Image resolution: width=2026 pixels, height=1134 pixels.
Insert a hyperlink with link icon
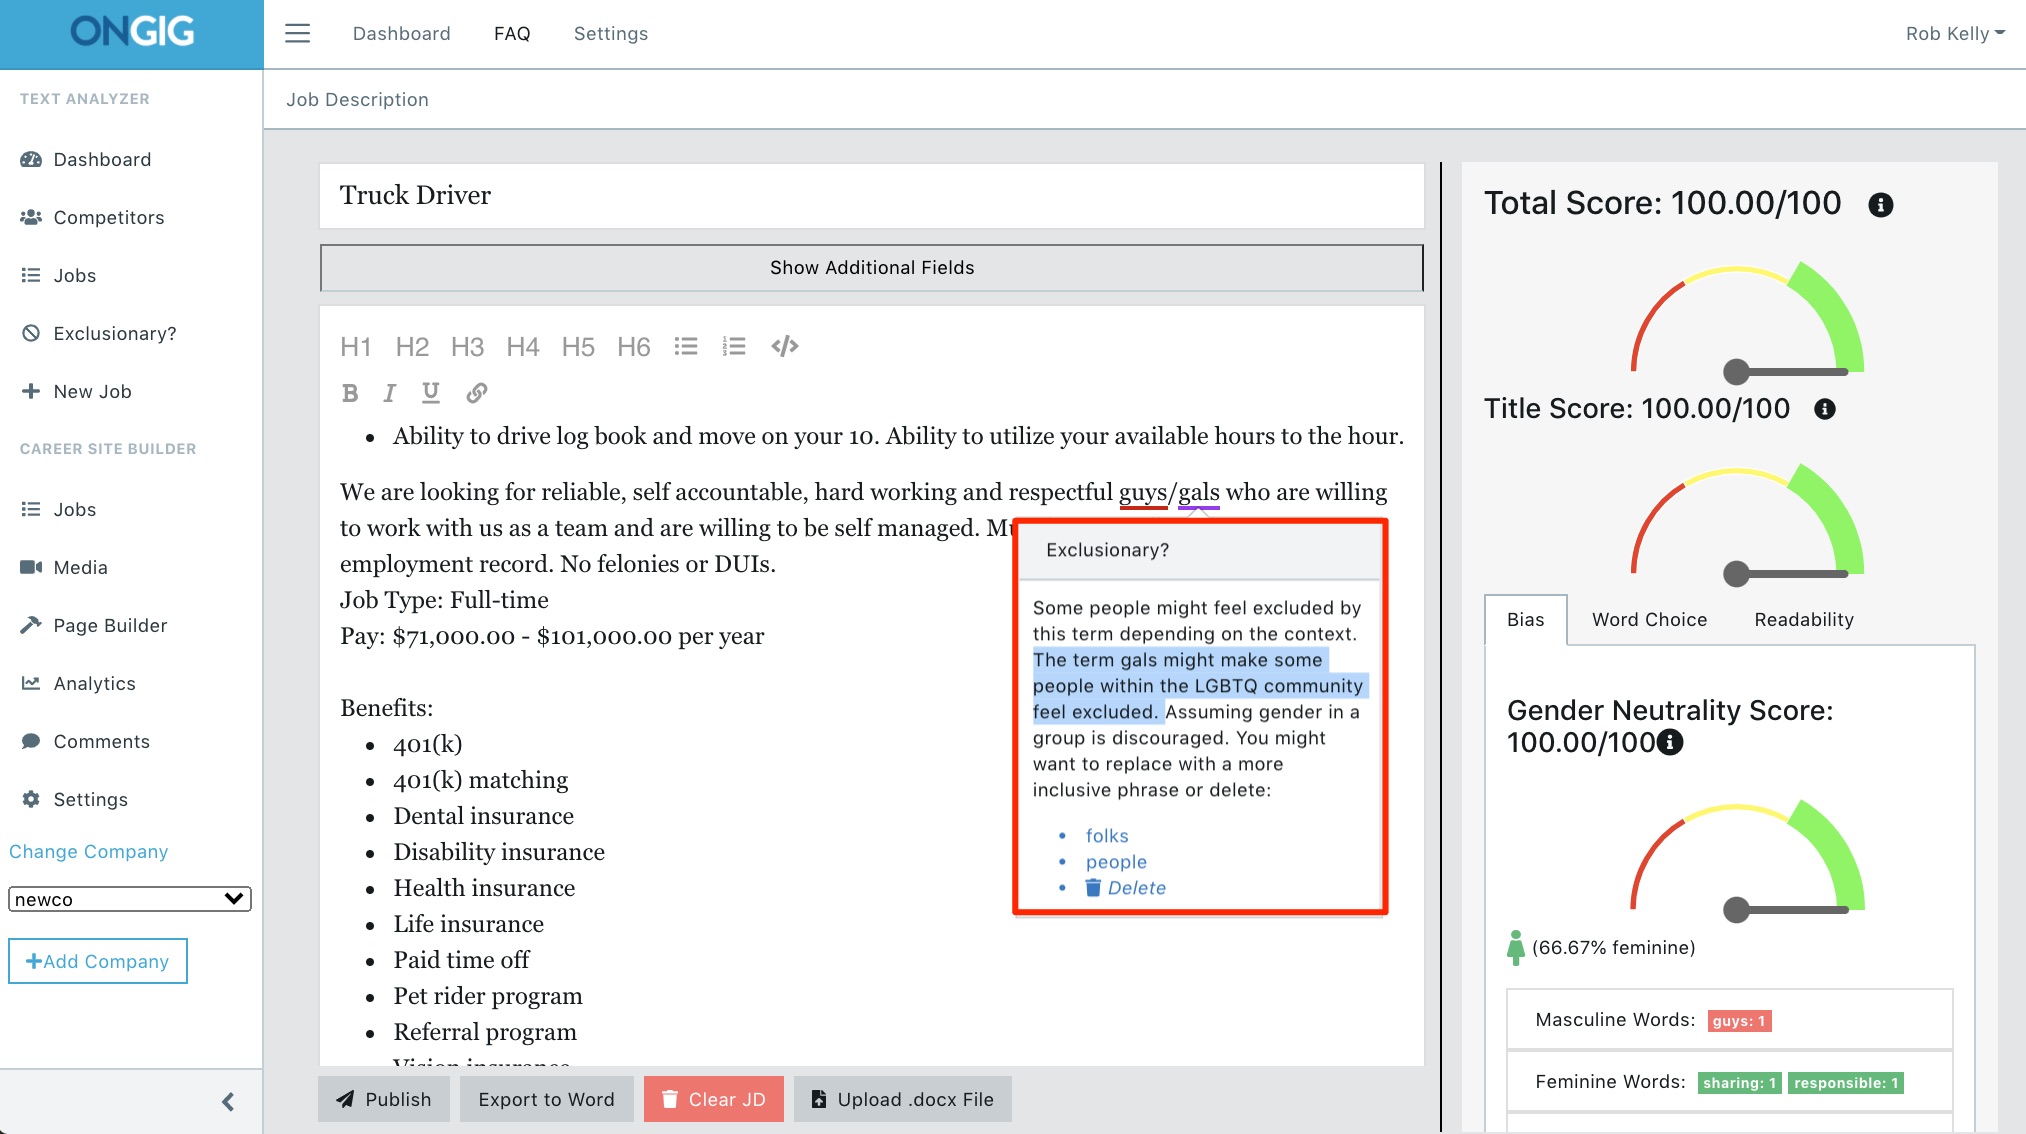tap(477, 393)
